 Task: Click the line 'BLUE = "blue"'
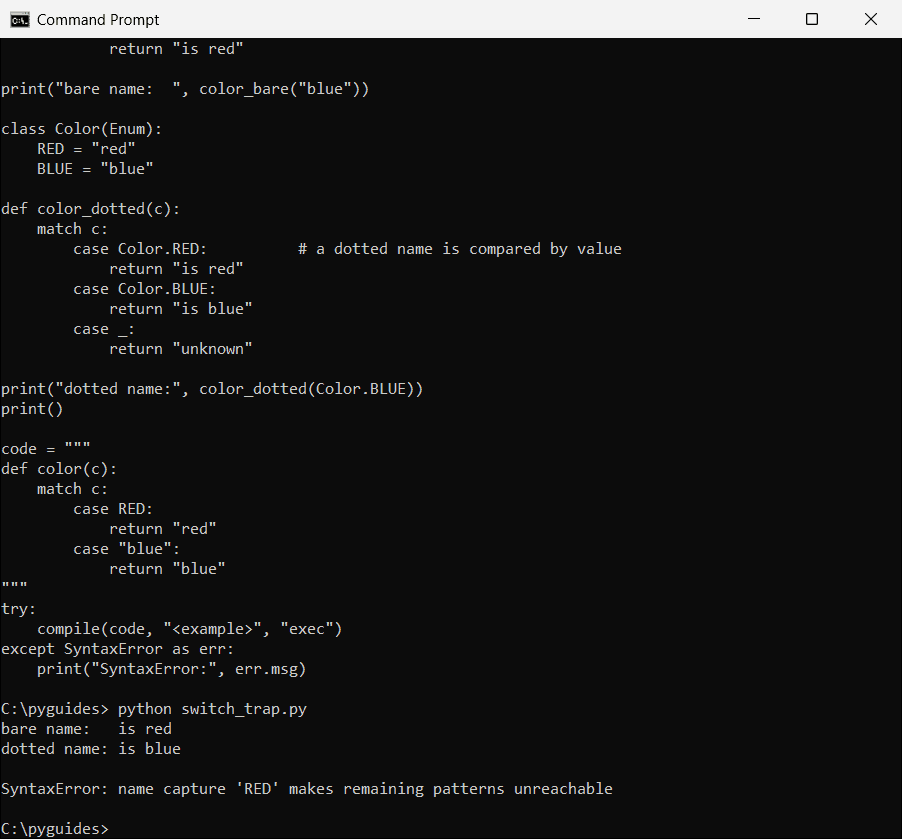pyautogui.click(x=95, y=169)
